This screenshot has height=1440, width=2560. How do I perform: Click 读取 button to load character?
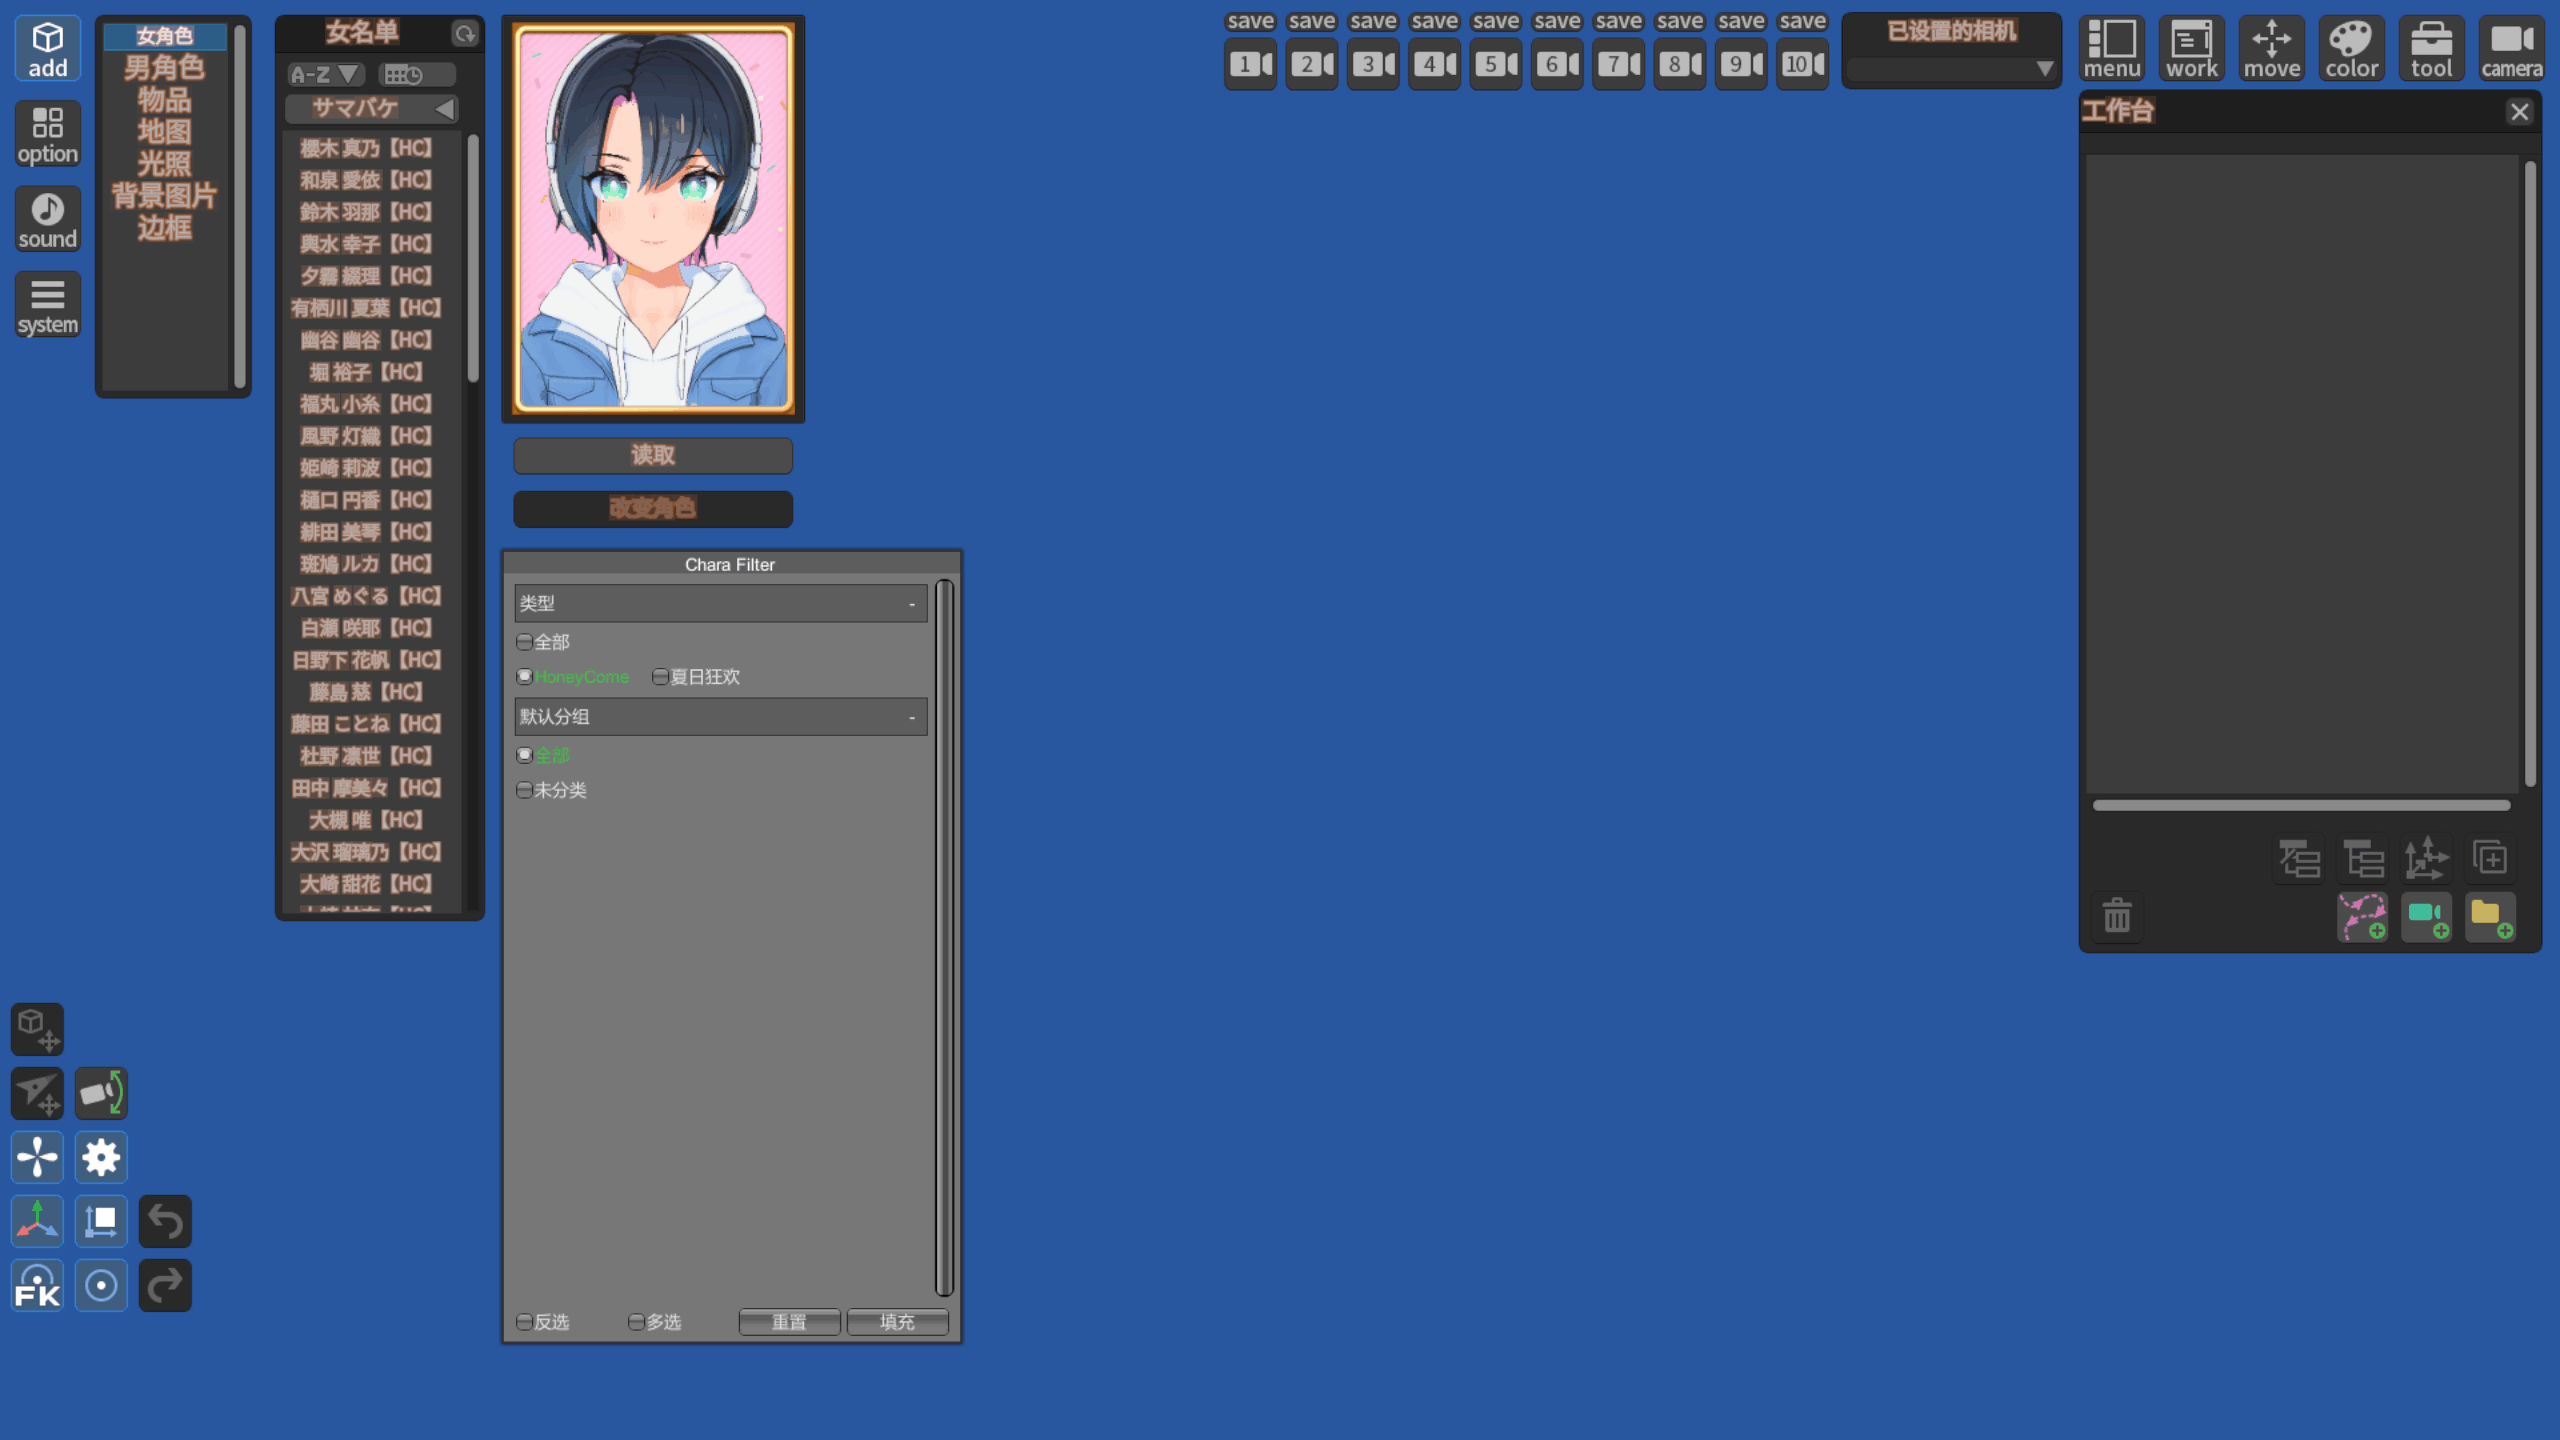[652, 454]
